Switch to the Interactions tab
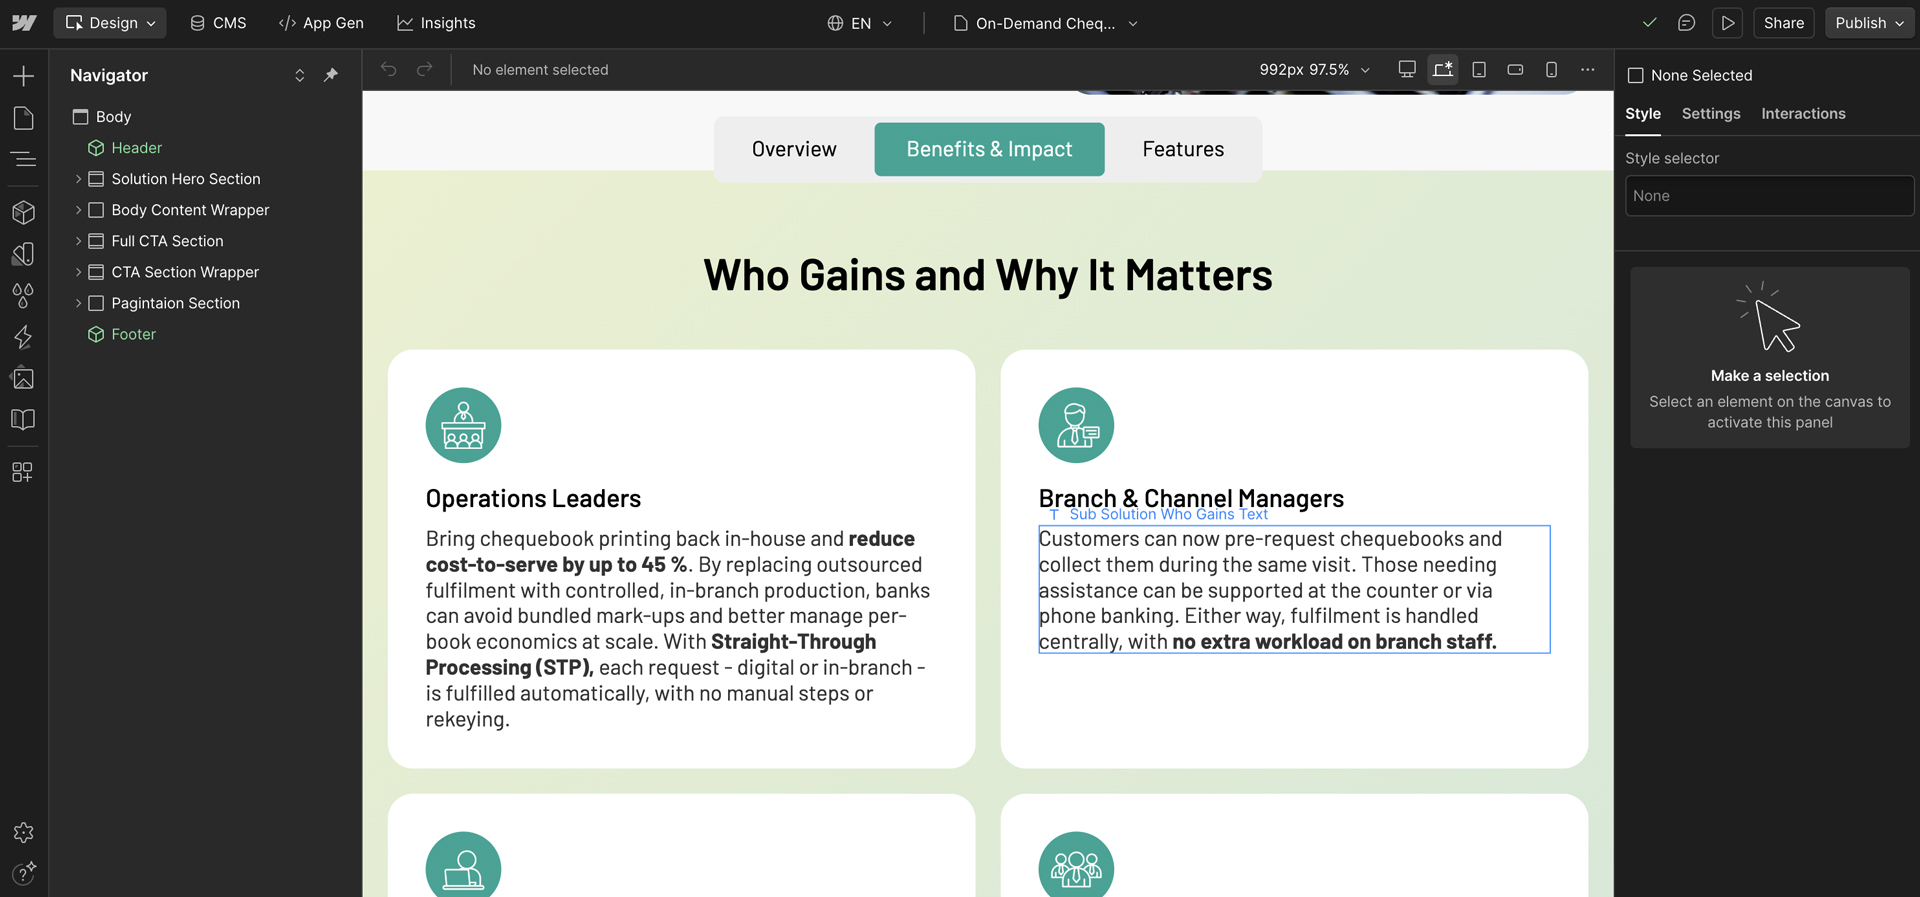 (1803, 114)
